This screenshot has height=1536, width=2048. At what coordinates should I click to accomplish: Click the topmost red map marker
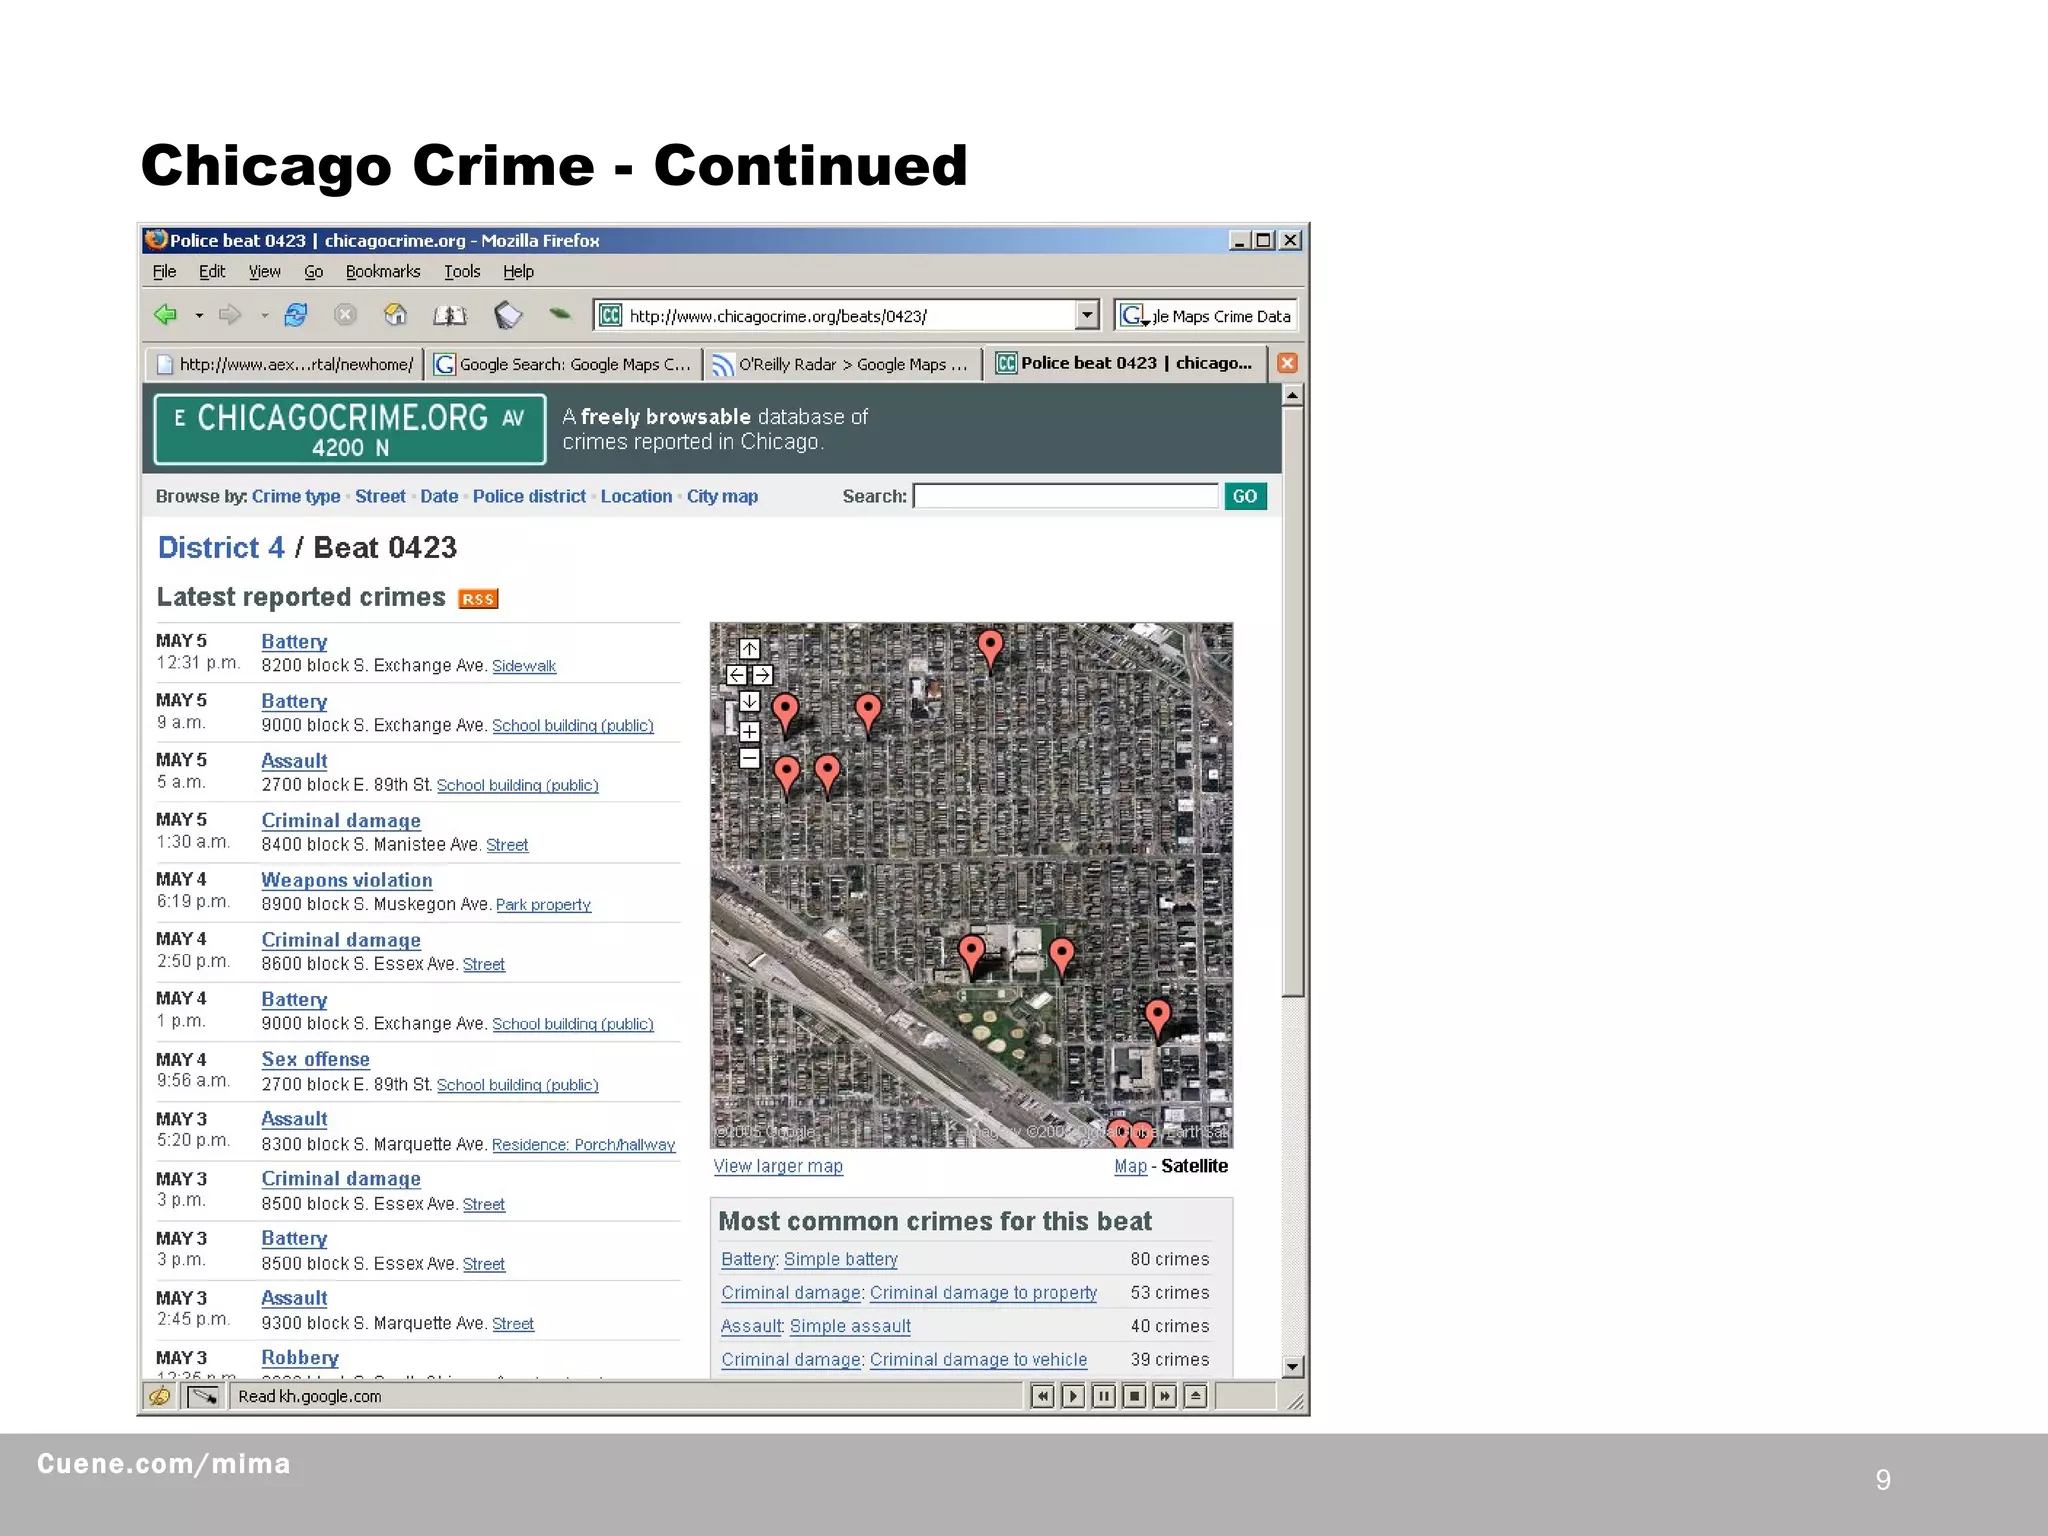tap(990, 648)
